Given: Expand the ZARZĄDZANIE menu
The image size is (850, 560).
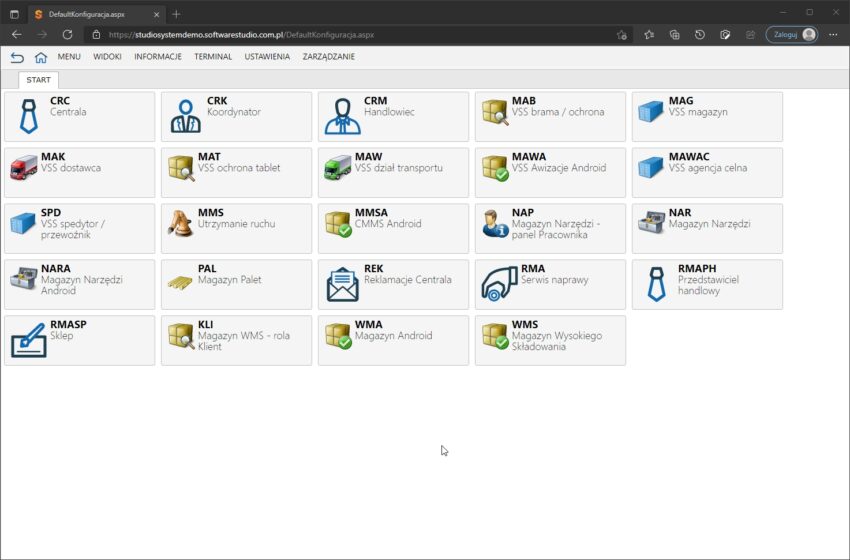Looking at the screenshot, I should pyautogui.click(x=328, y=57).
